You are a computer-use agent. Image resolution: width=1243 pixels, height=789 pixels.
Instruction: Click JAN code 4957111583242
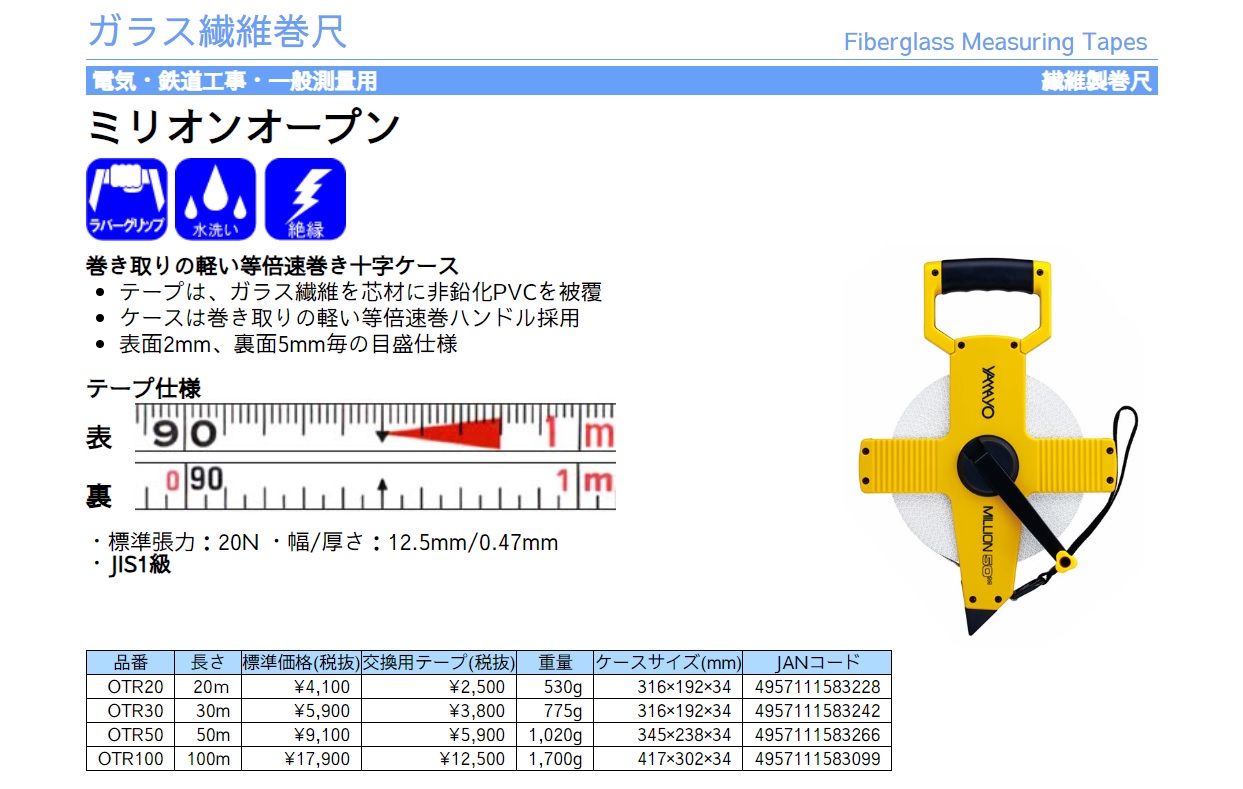pyautogui.click(x=817, y=711)
